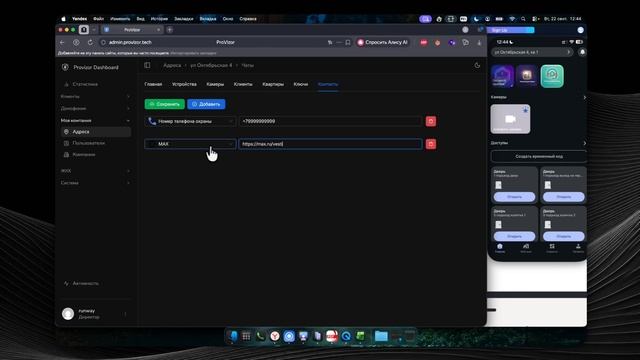Viewport: 640px width, 360px height.
Task: Collapse the sidebar with panel icon
Action: (x=147, y=65)
